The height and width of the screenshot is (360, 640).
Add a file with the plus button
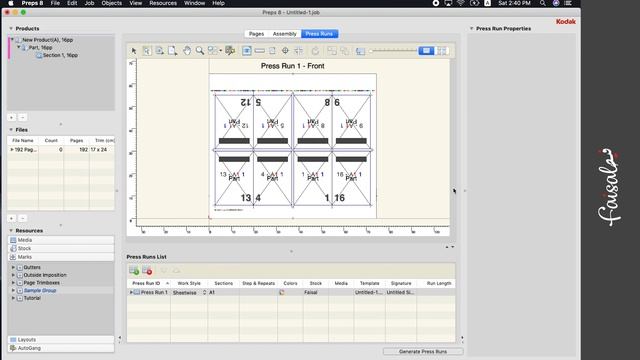click(x=12, y=218)
